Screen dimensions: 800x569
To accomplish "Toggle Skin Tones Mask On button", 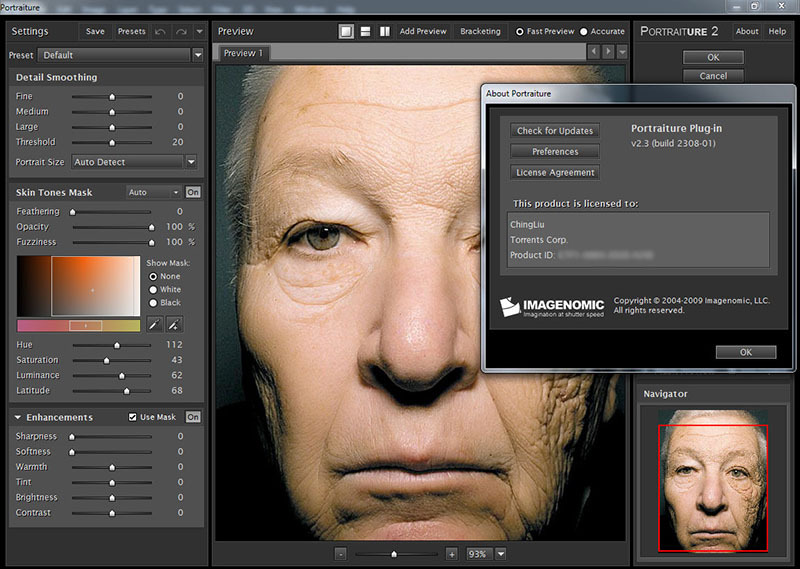I will 193,192.
